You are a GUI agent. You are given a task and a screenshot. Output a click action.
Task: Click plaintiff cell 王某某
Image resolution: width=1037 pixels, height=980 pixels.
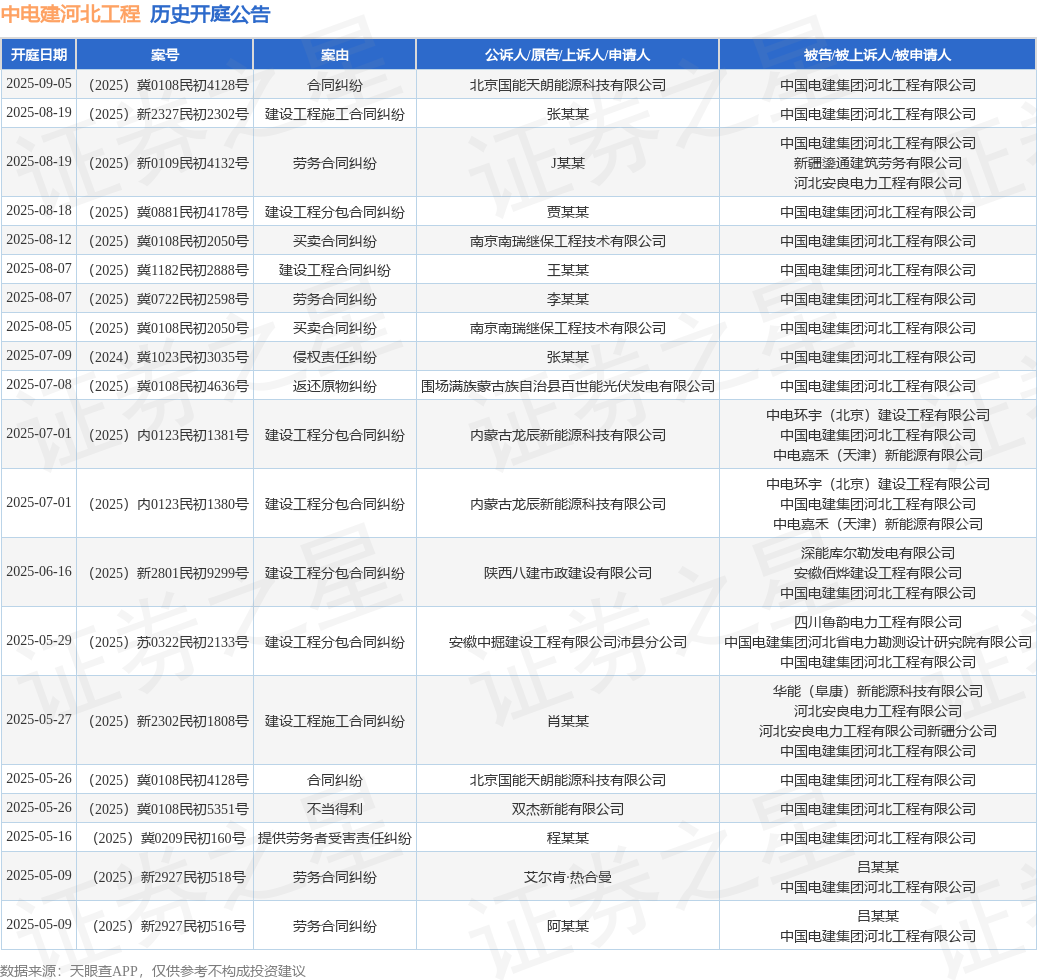567,270
